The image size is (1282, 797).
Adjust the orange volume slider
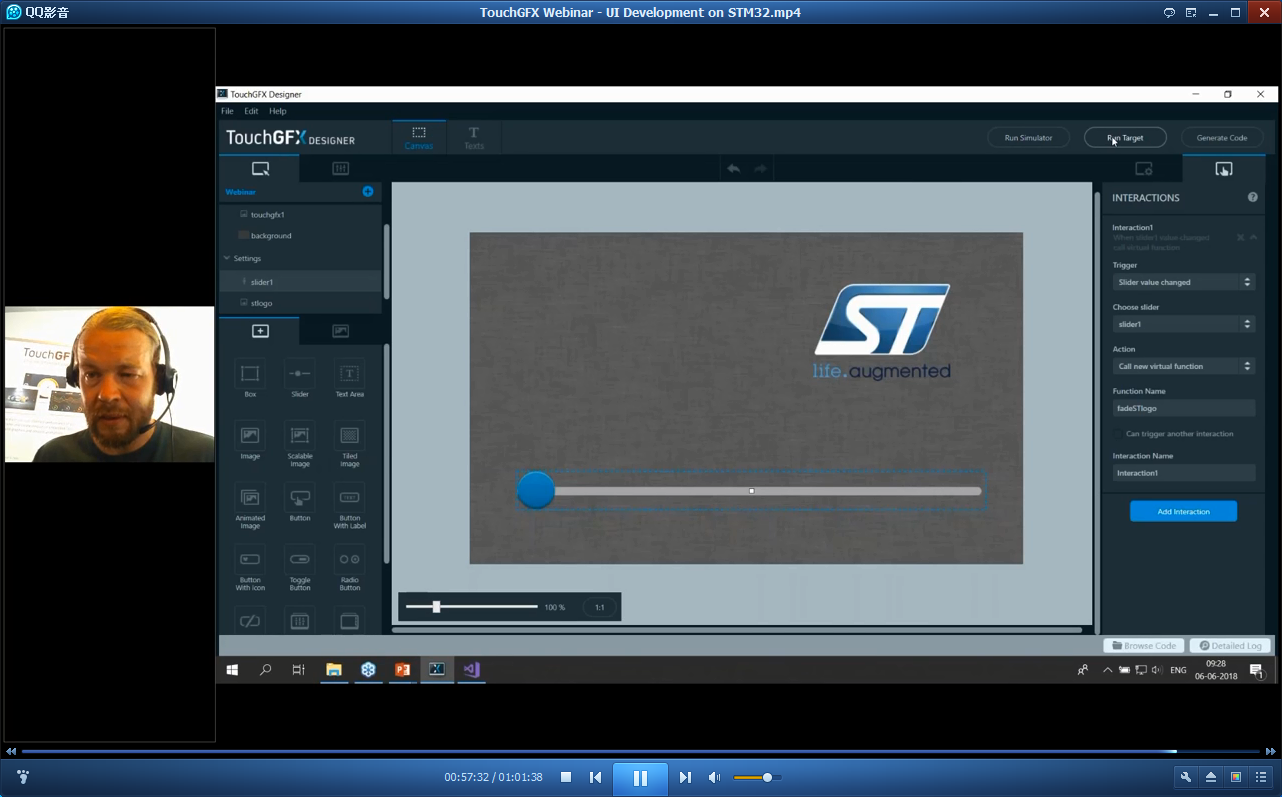click(757, 777)
